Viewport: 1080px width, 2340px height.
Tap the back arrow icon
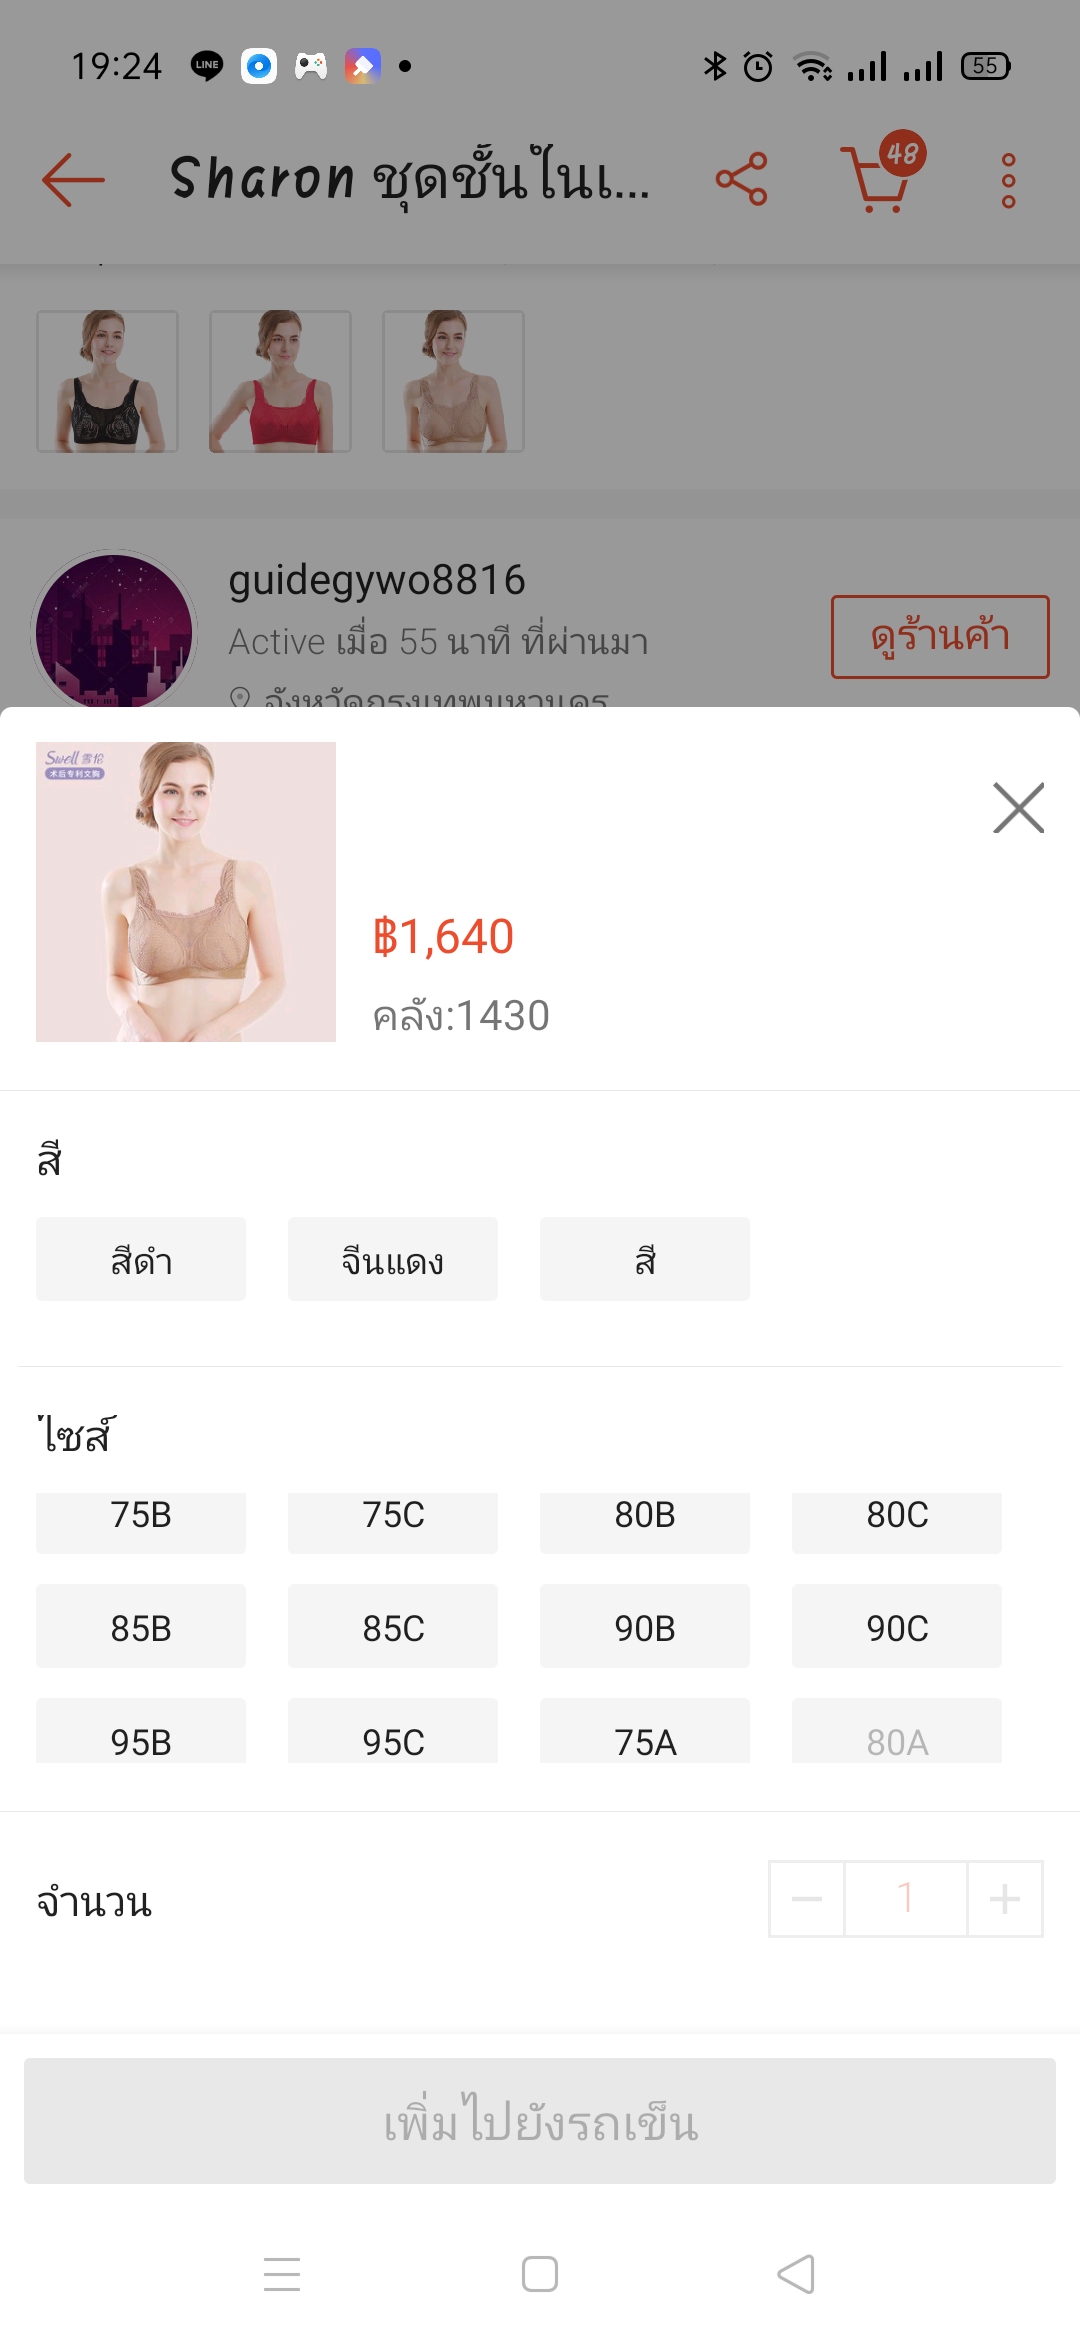(x=73, y=180)
